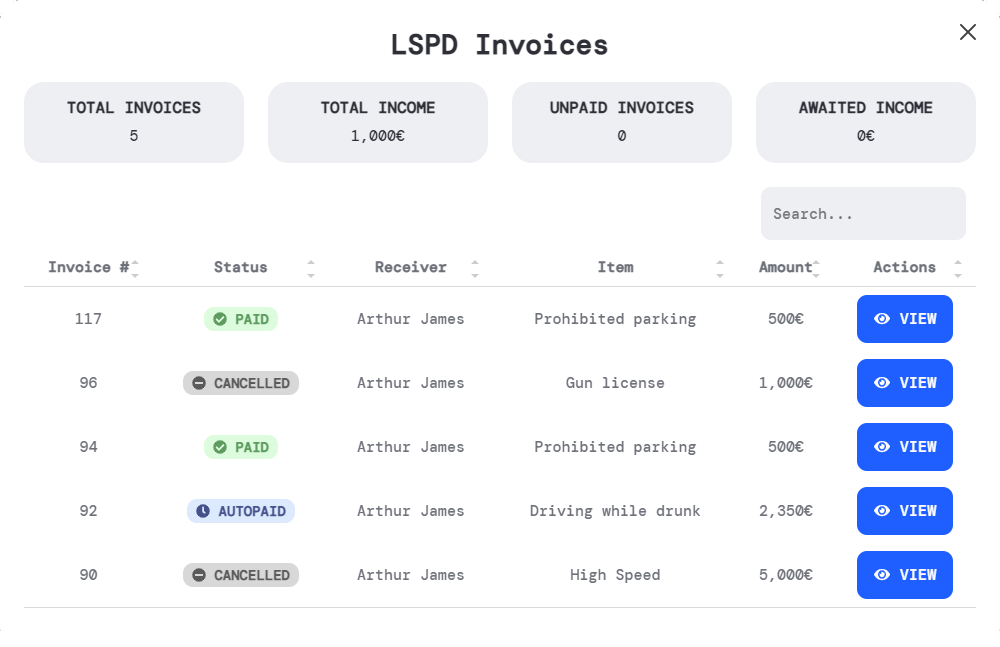View the Gun license invoice 96

(904, 383)
